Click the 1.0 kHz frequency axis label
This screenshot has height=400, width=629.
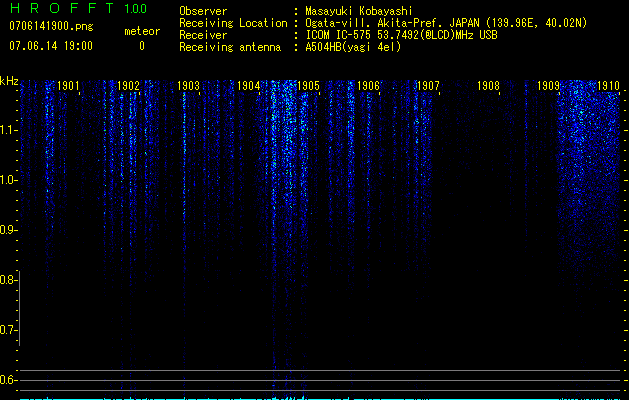pos(8,180)
